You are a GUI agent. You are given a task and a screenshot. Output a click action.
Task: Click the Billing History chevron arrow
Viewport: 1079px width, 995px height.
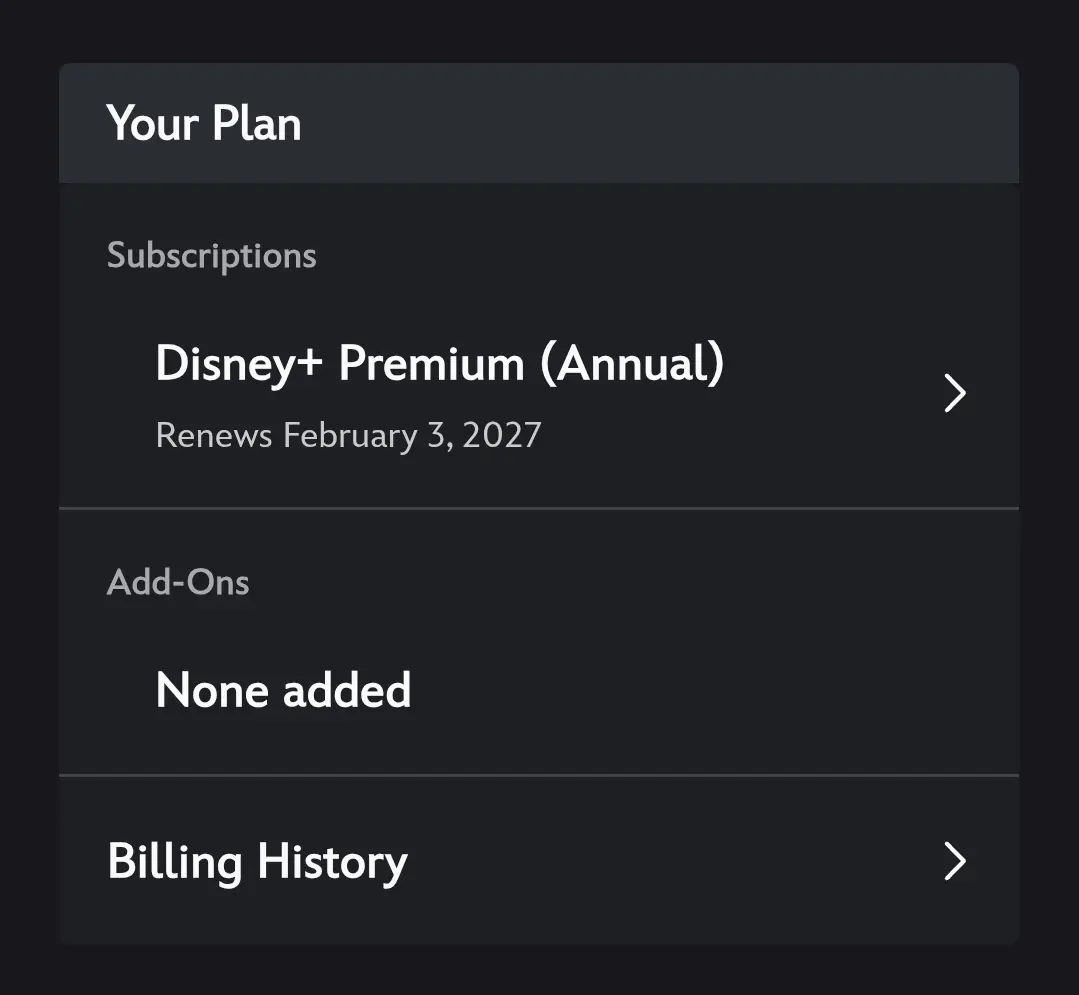point(955,861)
